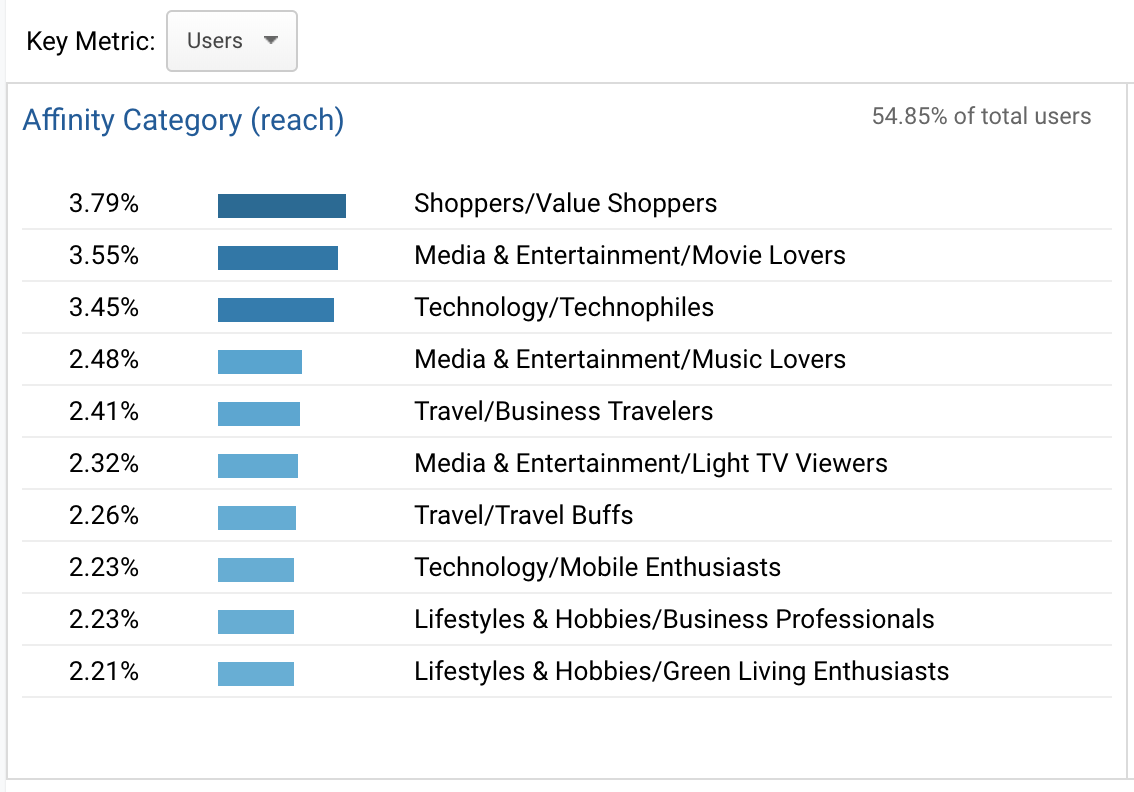Select Travel/Business Travelers category
Viewport: 1134px width, 792px height.
coord(563,412)
